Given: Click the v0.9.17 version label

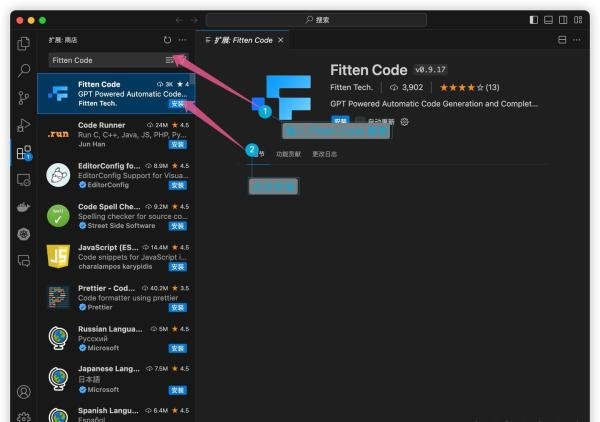Looking at the screenshot, I should coord(430,70).
